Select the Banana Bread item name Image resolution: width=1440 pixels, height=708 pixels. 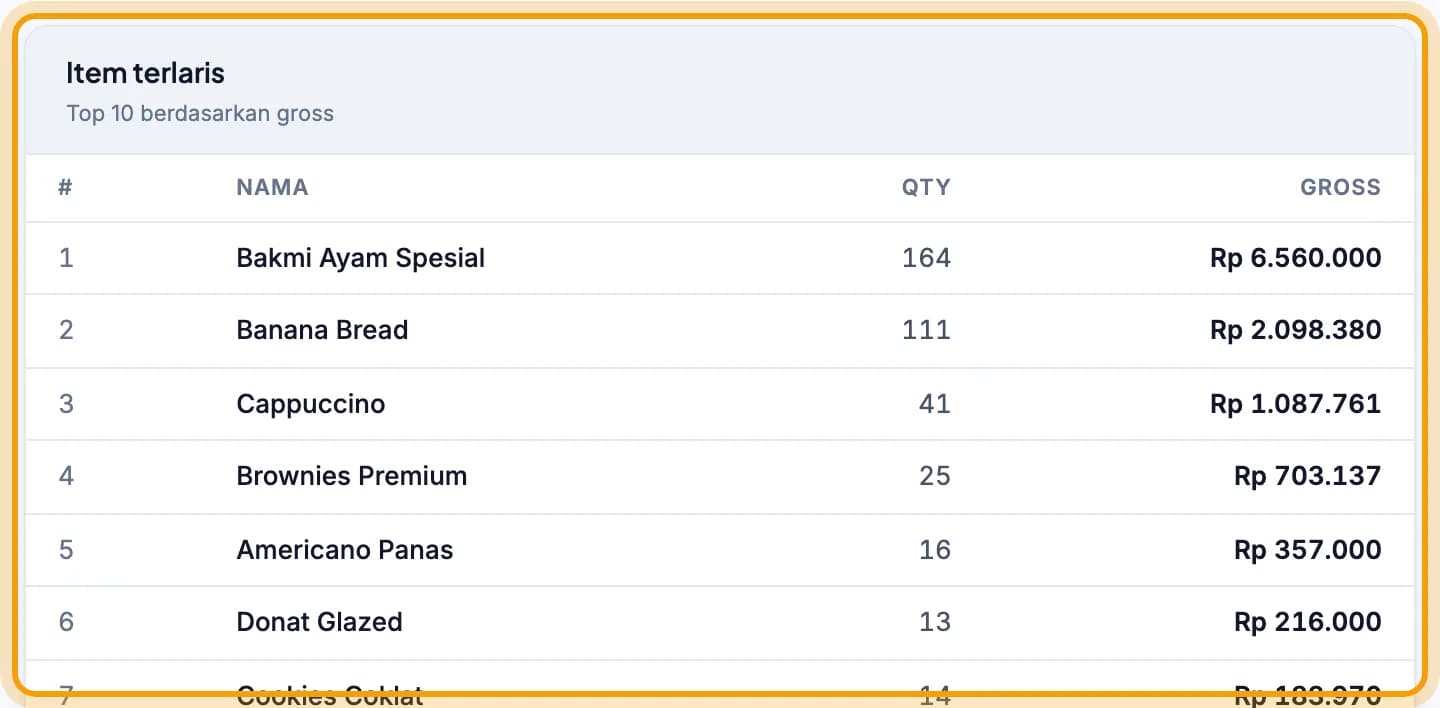[322, 330]
